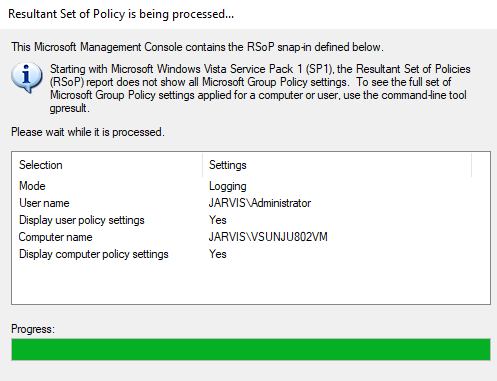This screenshot has width=497, height=381.
Task: Select the Computer name row
Action: click(x=251, y=237)
